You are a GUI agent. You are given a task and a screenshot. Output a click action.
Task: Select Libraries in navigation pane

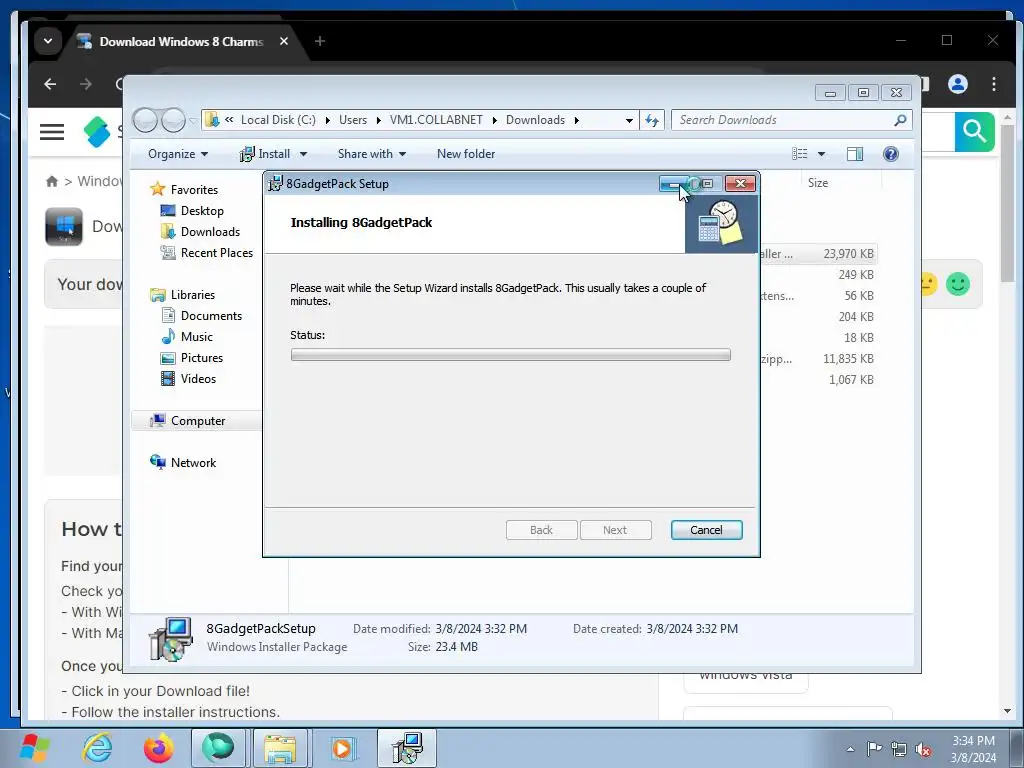193,295
